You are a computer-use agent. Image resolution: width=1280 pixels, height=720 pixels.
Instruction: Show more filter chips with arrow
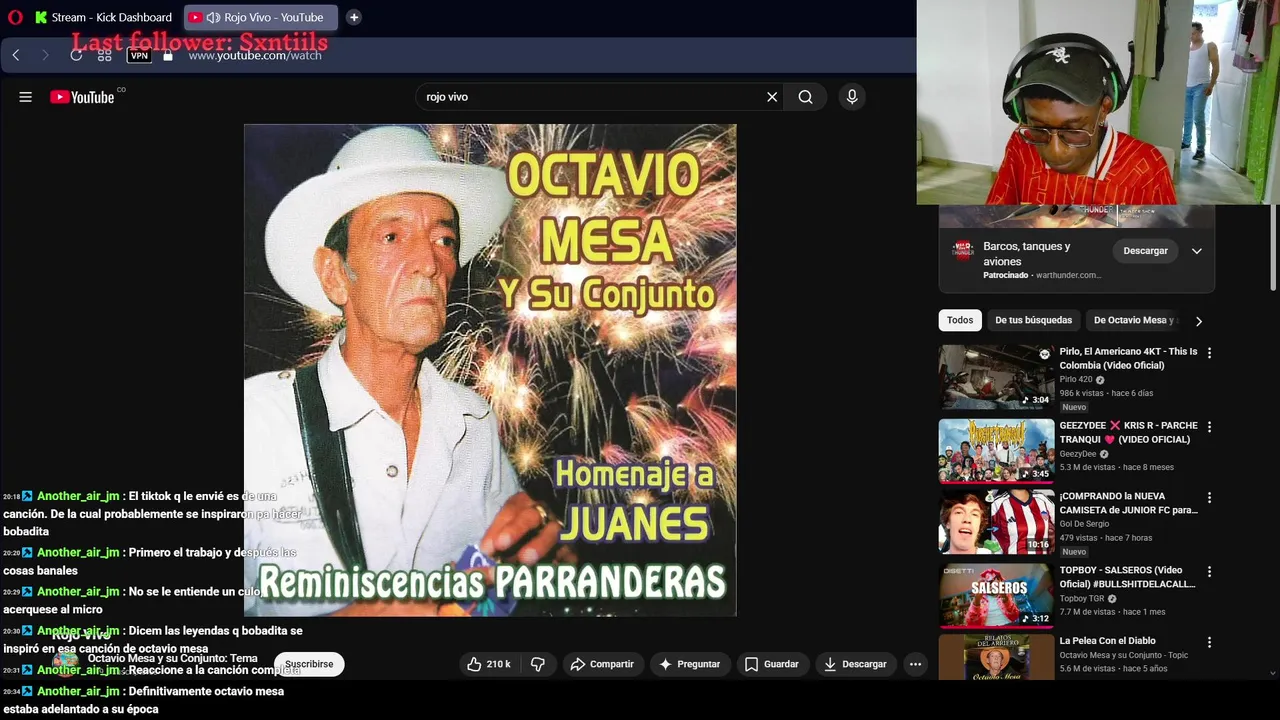(x=1199, y=321)
